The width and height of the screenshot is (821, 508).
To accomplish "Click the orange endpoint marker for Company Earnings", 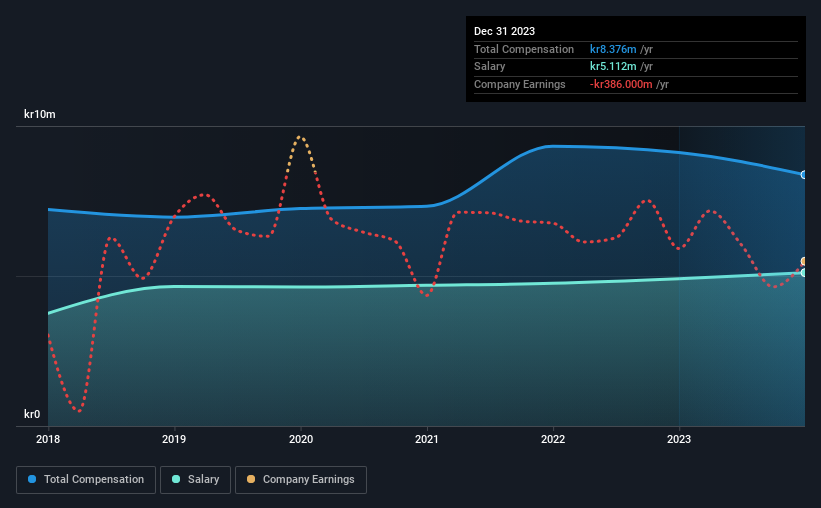I will pyautogui.click(x=803, y=261).
